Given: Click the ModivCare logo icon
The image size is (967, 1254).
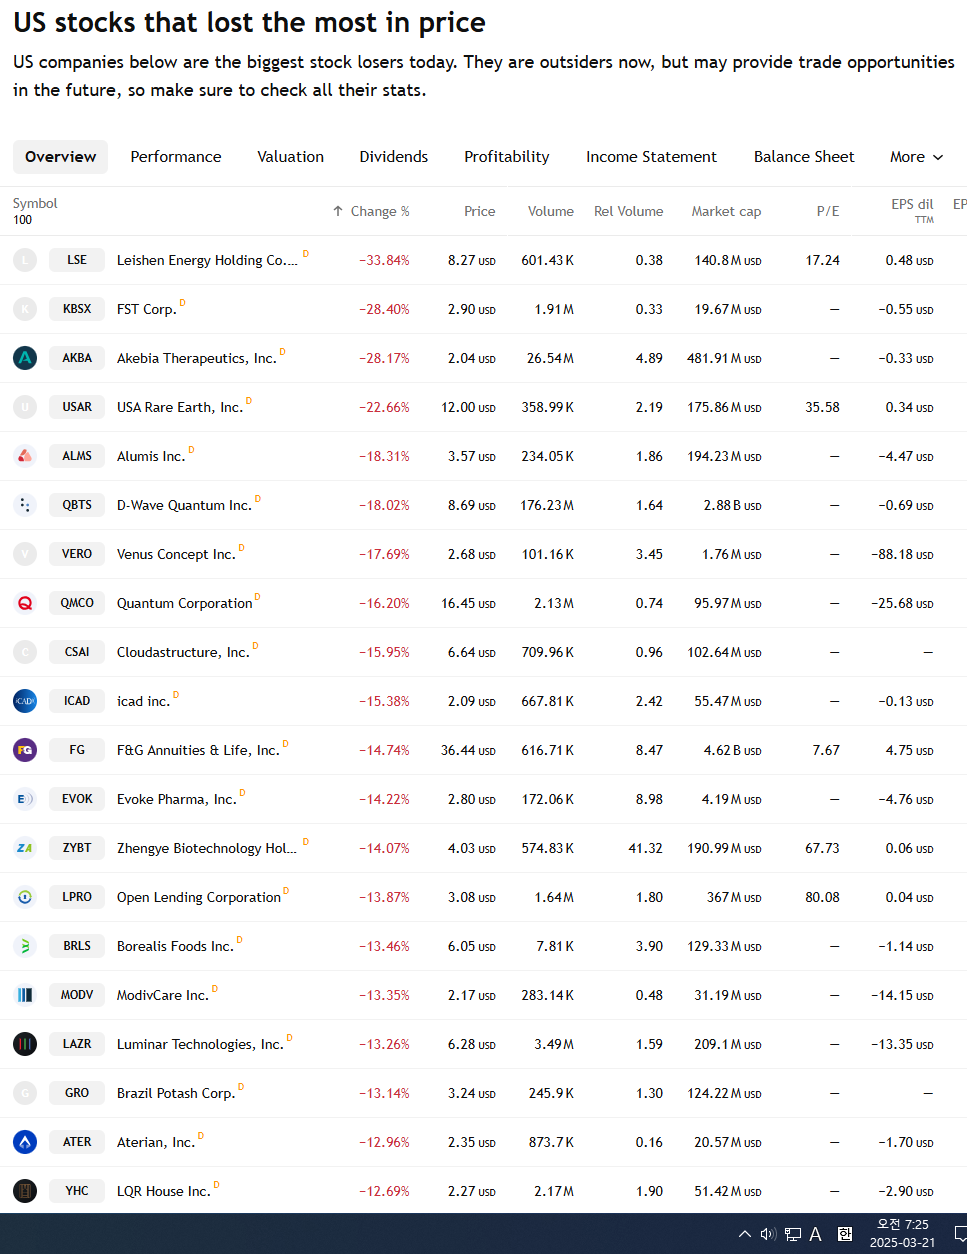Looking at the screenshot, I should [25, 995].
